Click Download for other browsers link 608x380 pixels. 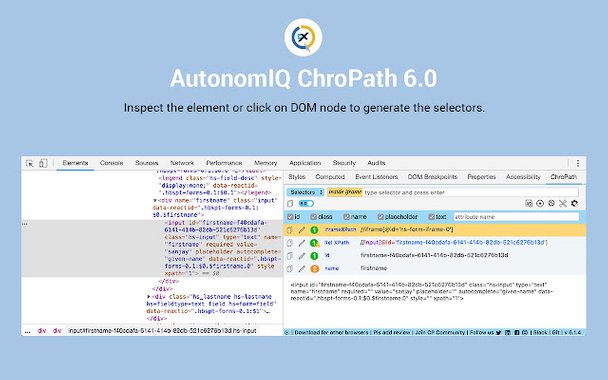point(332,333)
